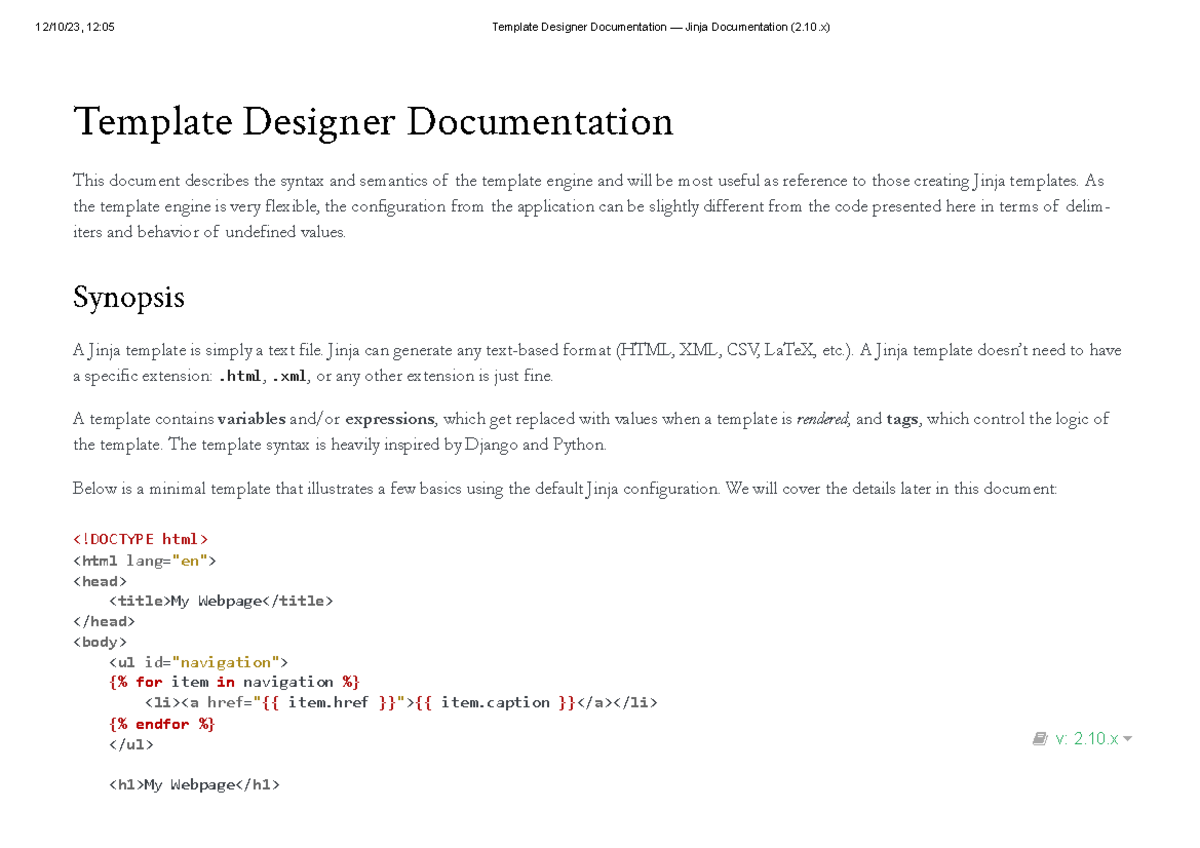Click the 'Template Designer Documentation' page title

click(373, 121)
